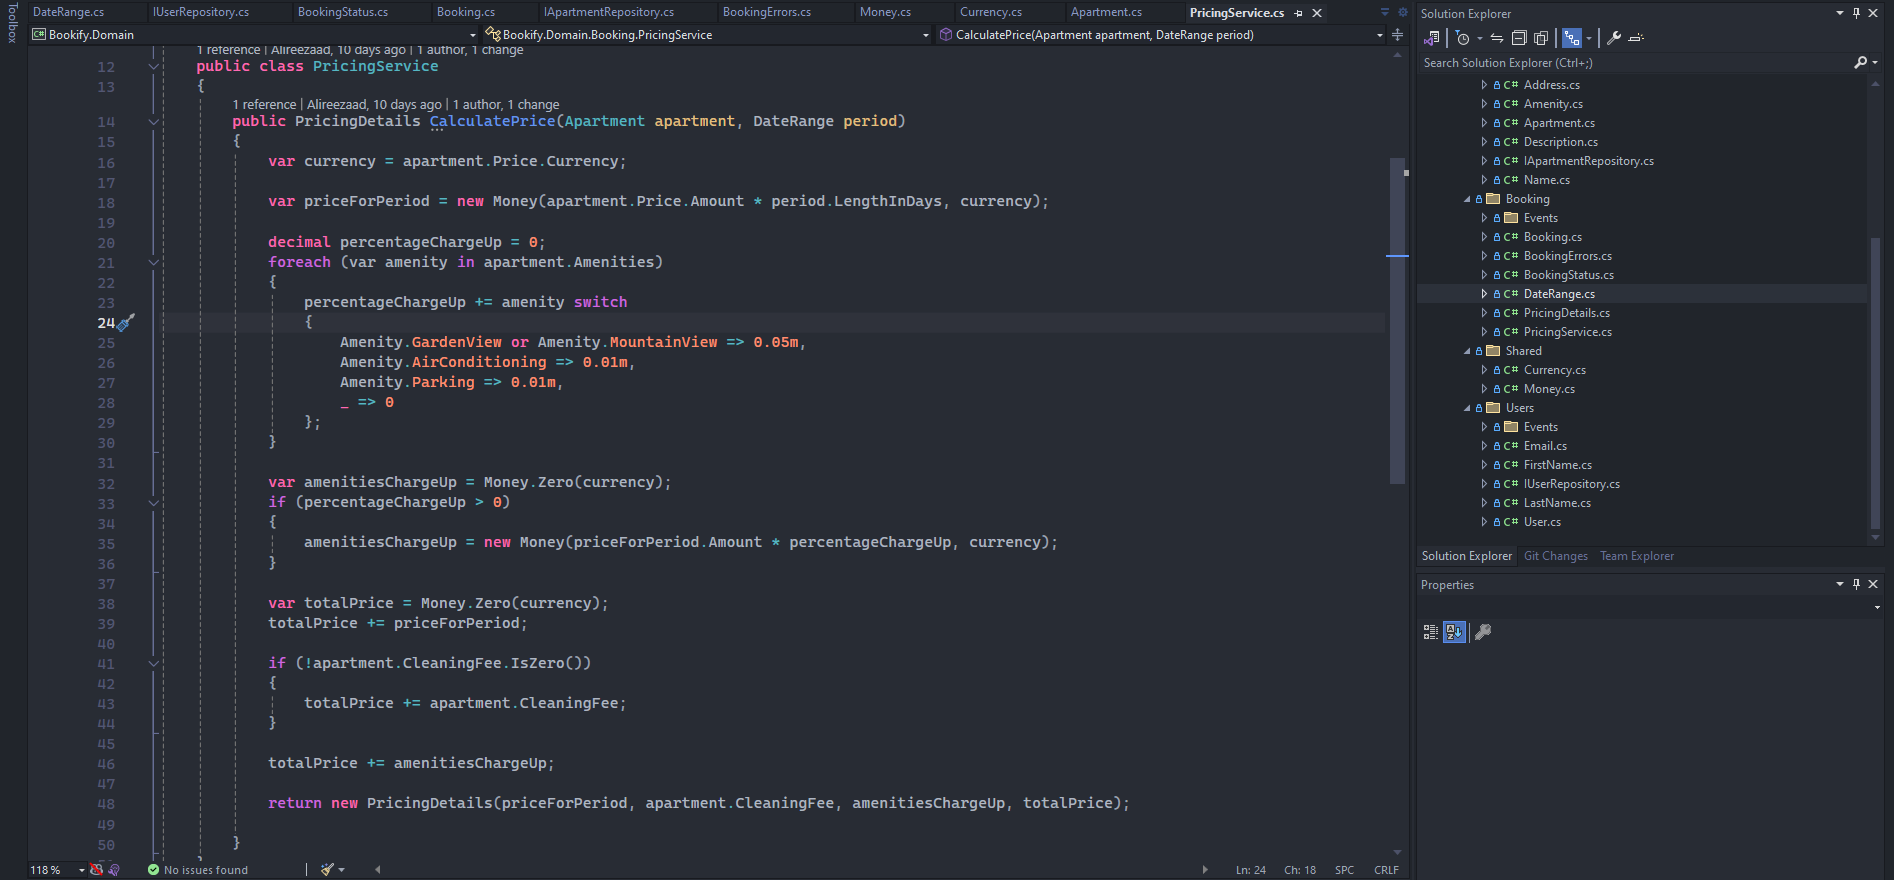1894x880 pixels.
Task: Click the split editor window icon
Action: tap(1397, 35)
